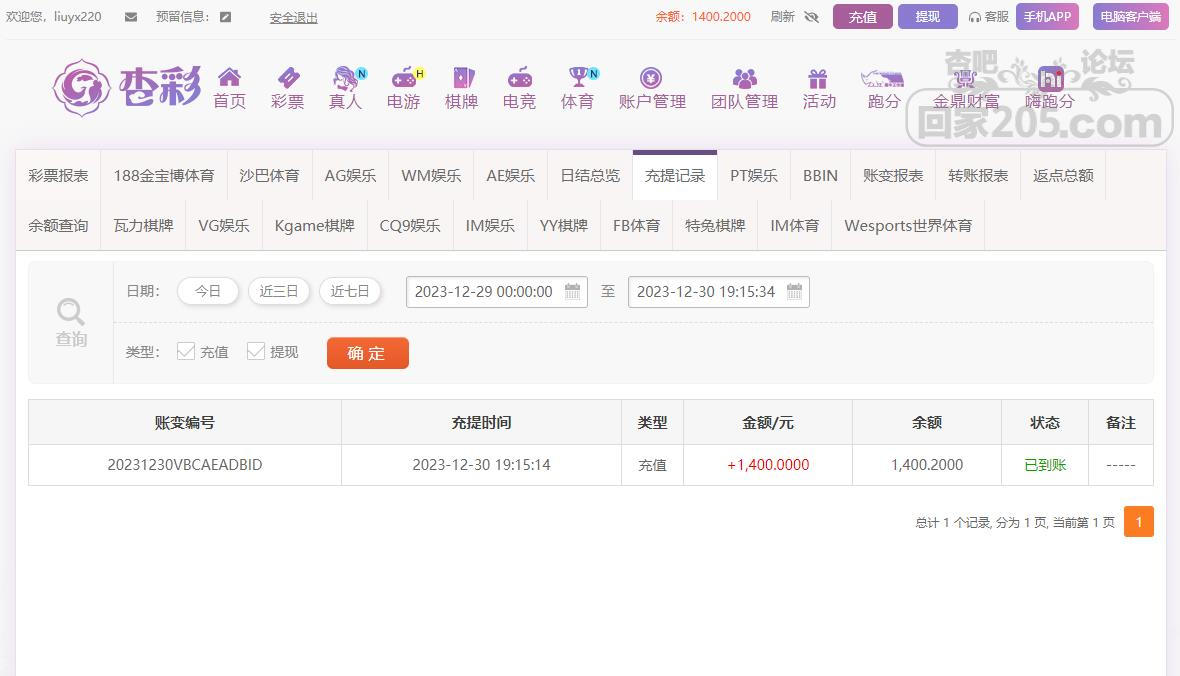
Task: Toggle the 提现 type checkbox
Action: (256, 351)
